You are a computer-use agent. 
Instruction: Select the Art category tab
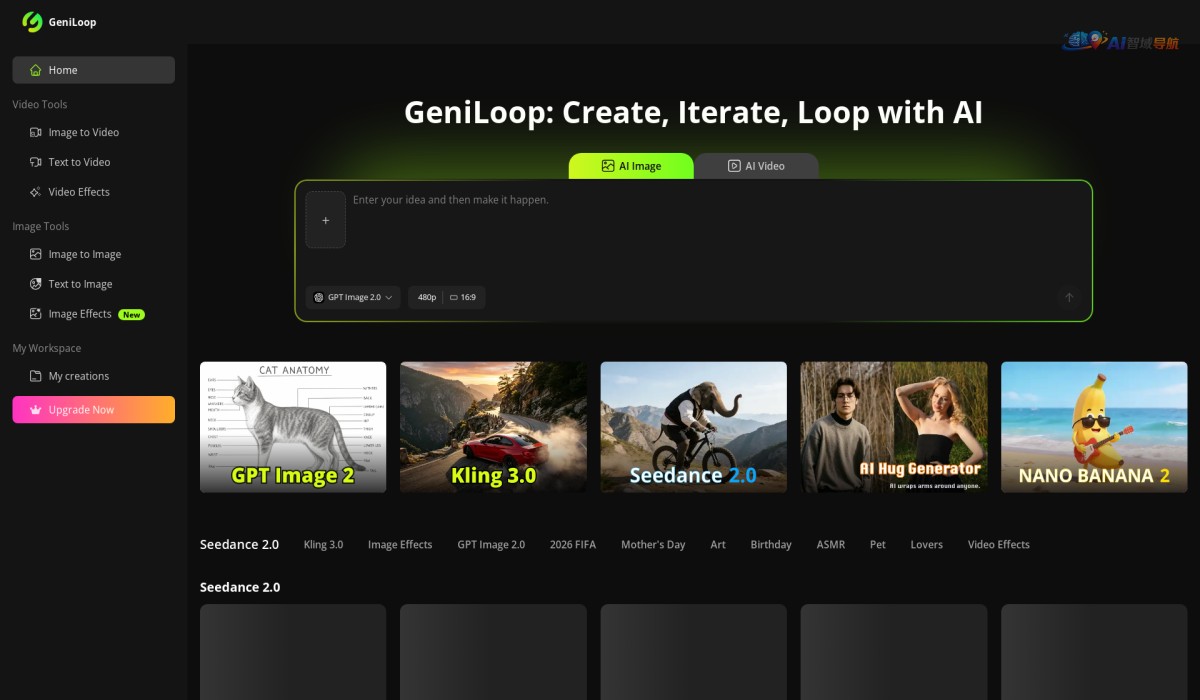tap(718, 544)
